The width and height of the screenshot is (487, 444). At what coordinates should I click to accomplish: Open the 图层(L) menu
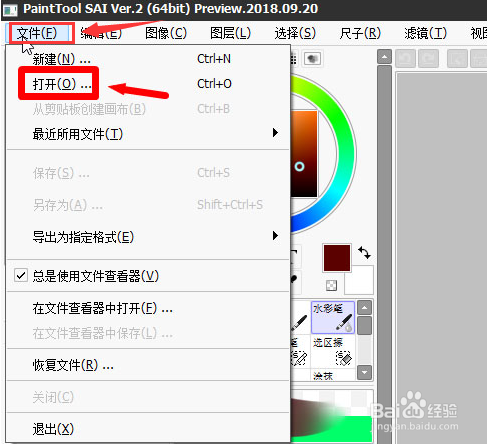pos(230,33)
